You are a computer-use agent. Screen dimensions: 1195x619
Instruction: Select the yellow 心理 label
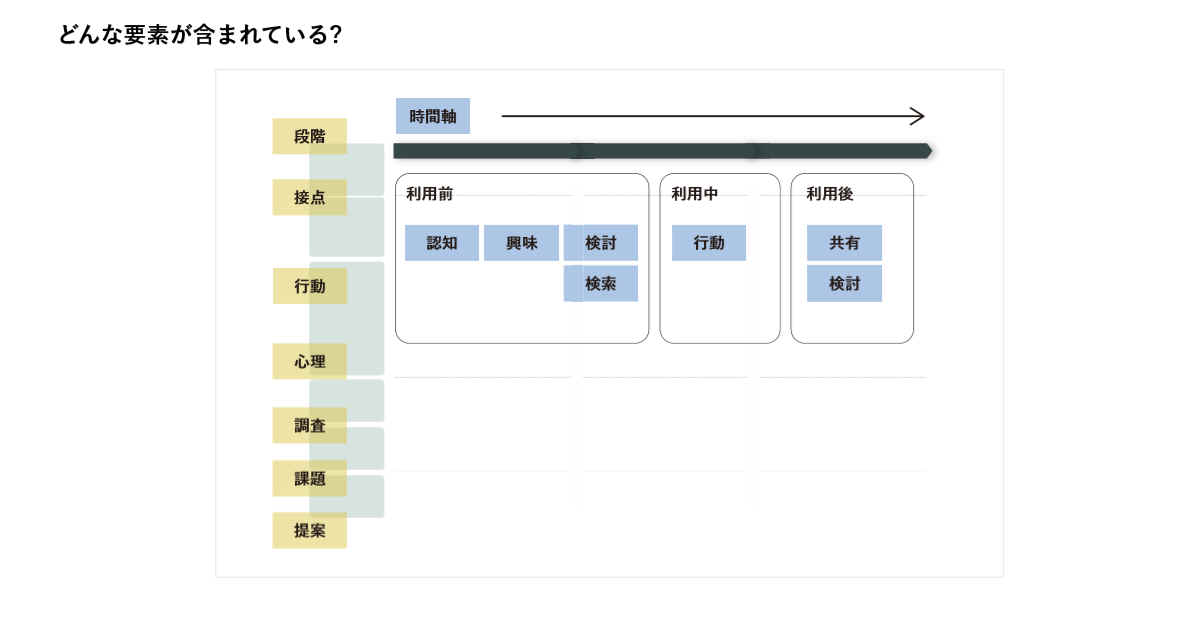[x=309, y=361]
